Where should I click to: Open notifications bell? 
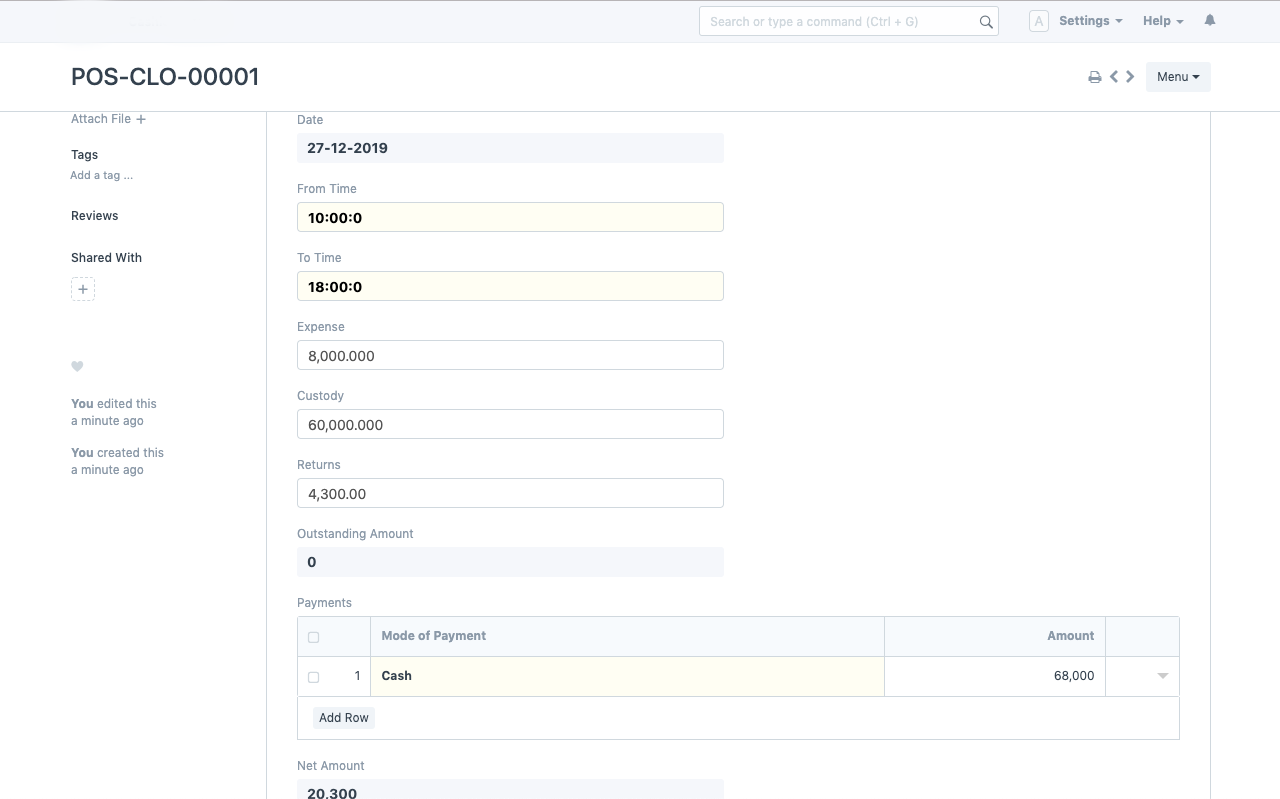pos(1209,21)
